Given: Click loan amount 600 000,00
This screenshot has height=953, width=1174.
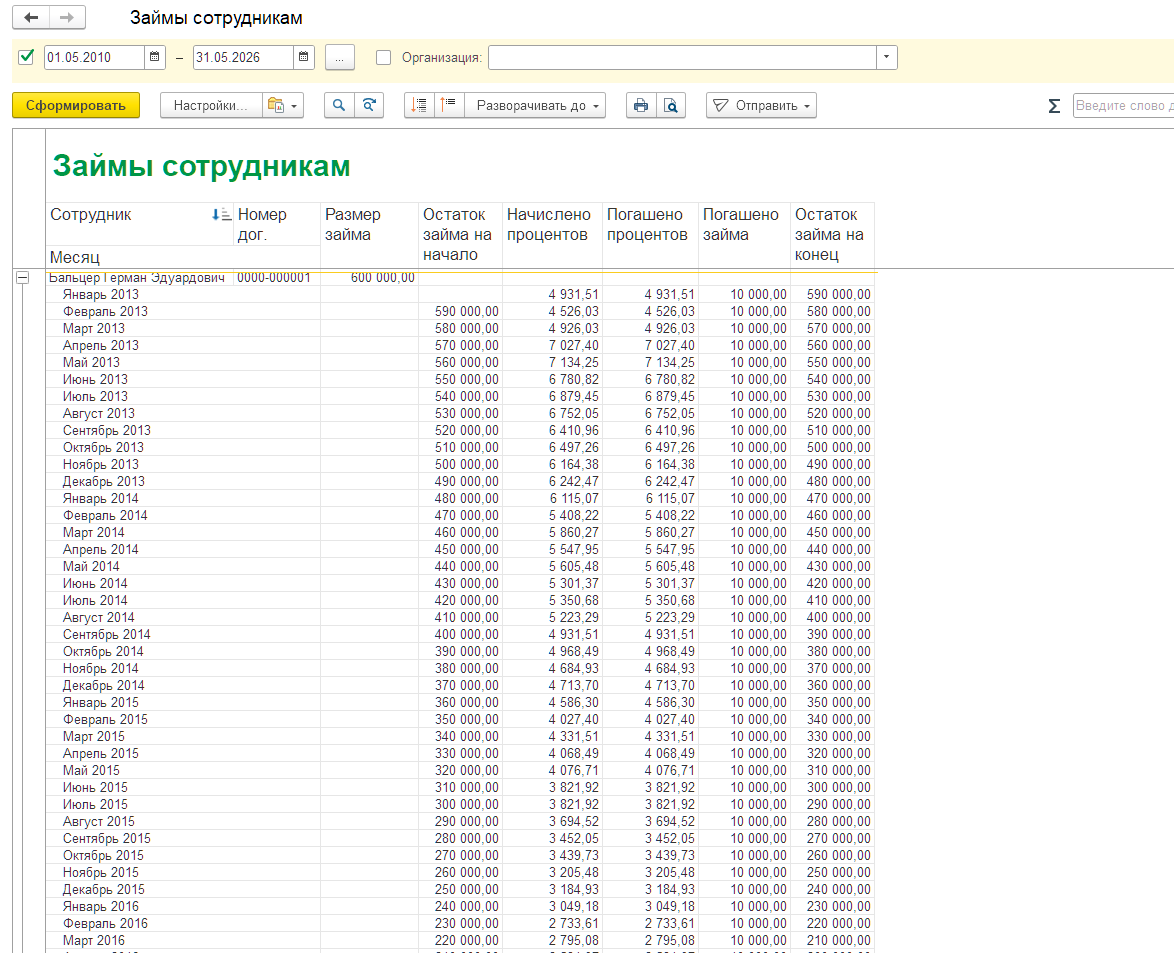Looking at the screenshot, I should pyautogui.click(x=382, y=278).
